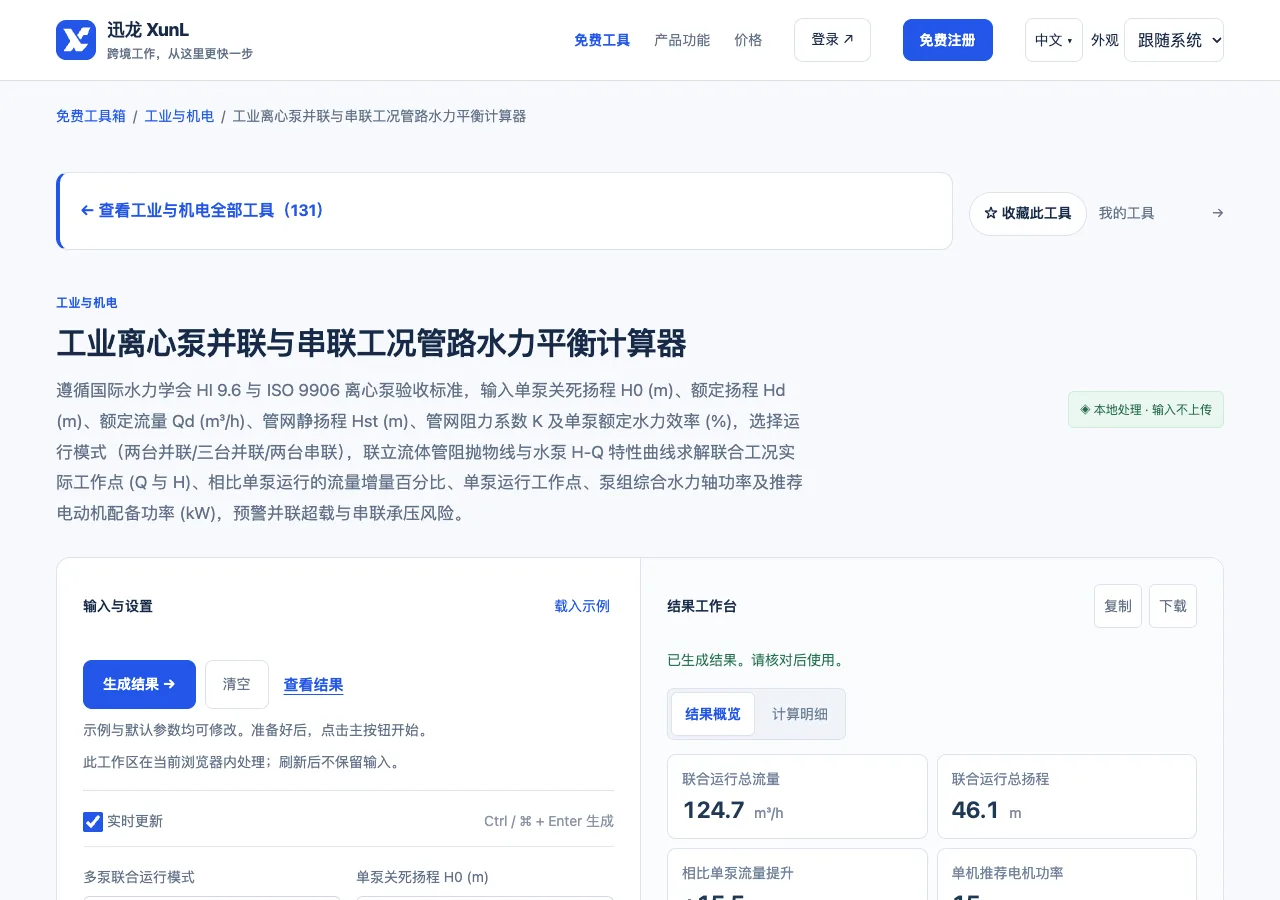Click the 联合运行总流量 124.7 result card
1280x900 pixels.
pos(797,796)
